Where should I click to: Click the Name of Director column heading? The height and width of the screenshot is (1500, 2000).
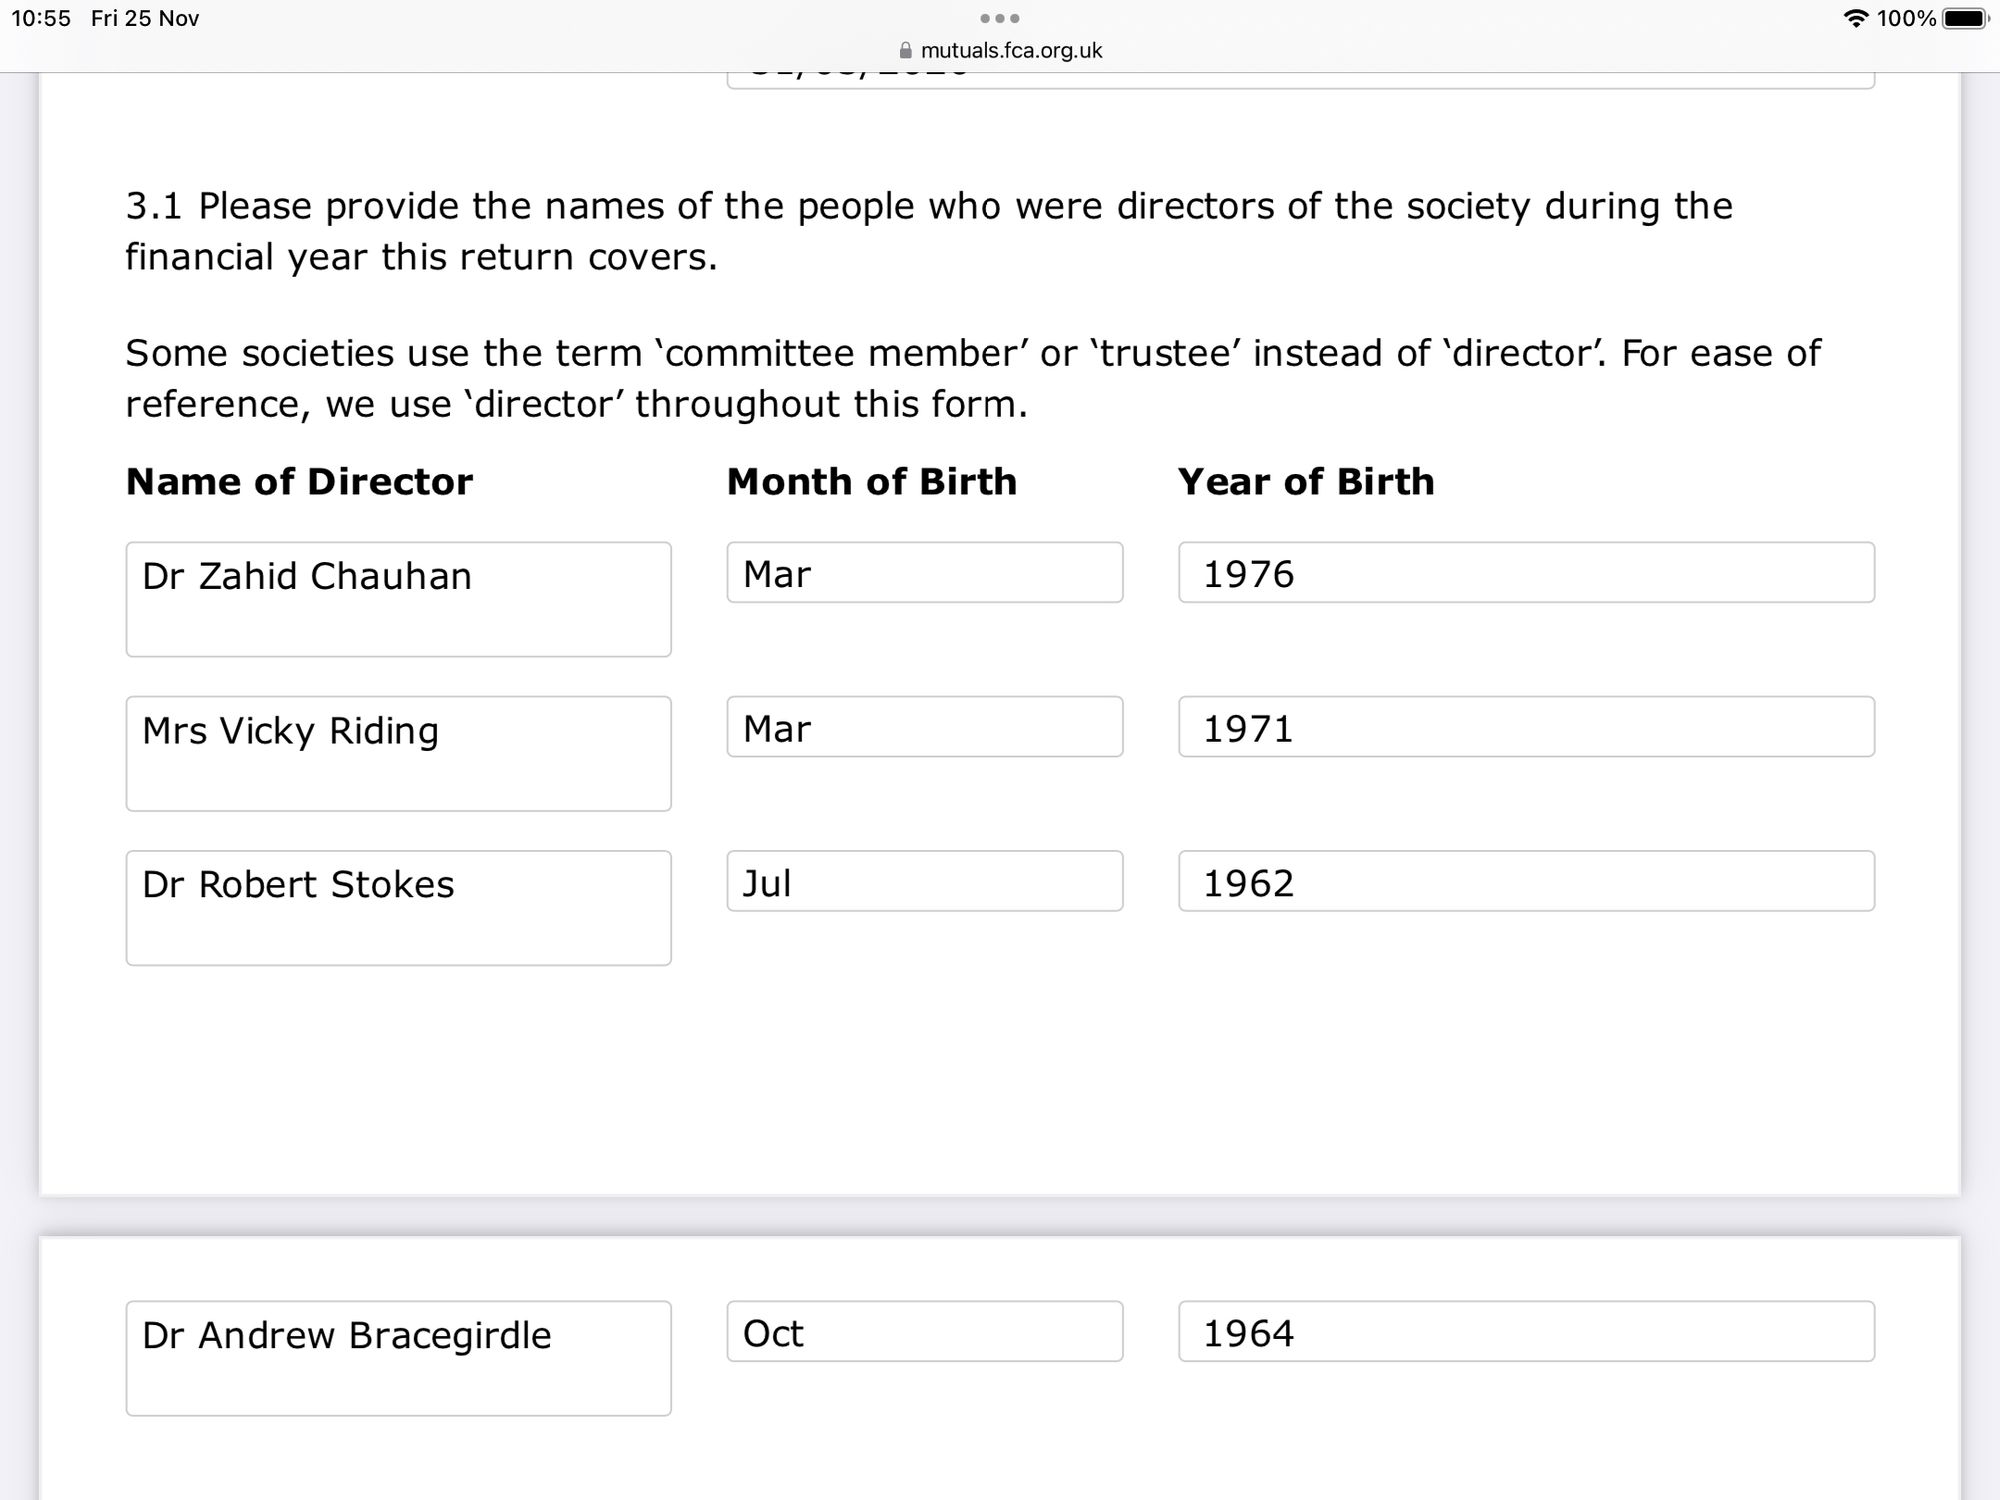click(299, 482)
